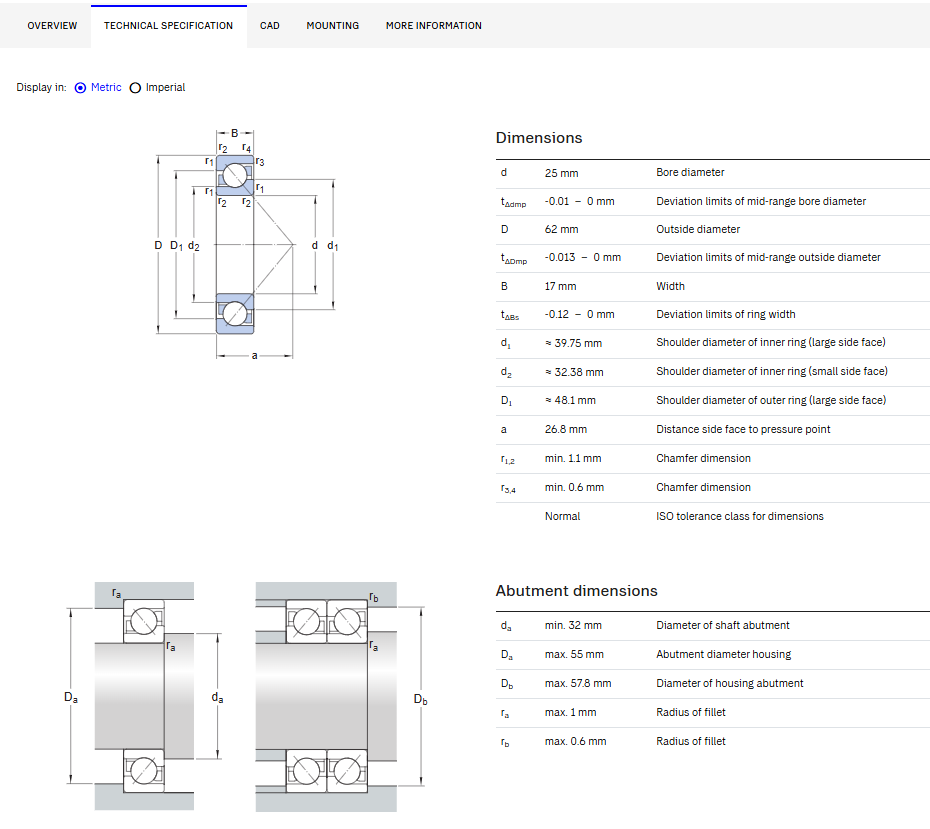The height and width of the screenshot is (829, 930).
Task: Click the value max. 1 mm
Action: (x=571, y=713)
